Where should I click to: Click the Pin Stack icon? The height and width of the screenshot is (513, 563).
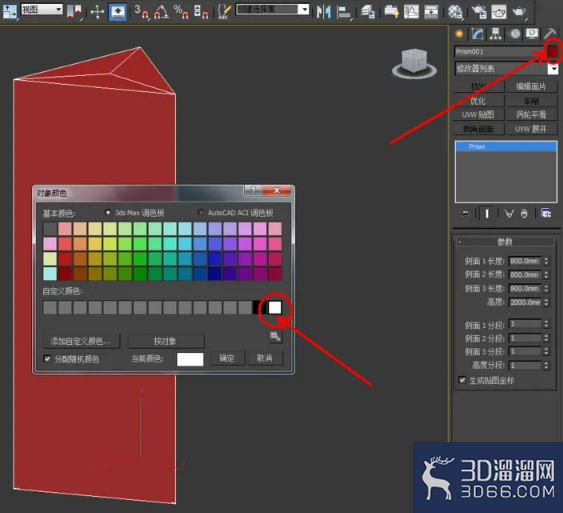pyautogui.click(x=464, y=214)
